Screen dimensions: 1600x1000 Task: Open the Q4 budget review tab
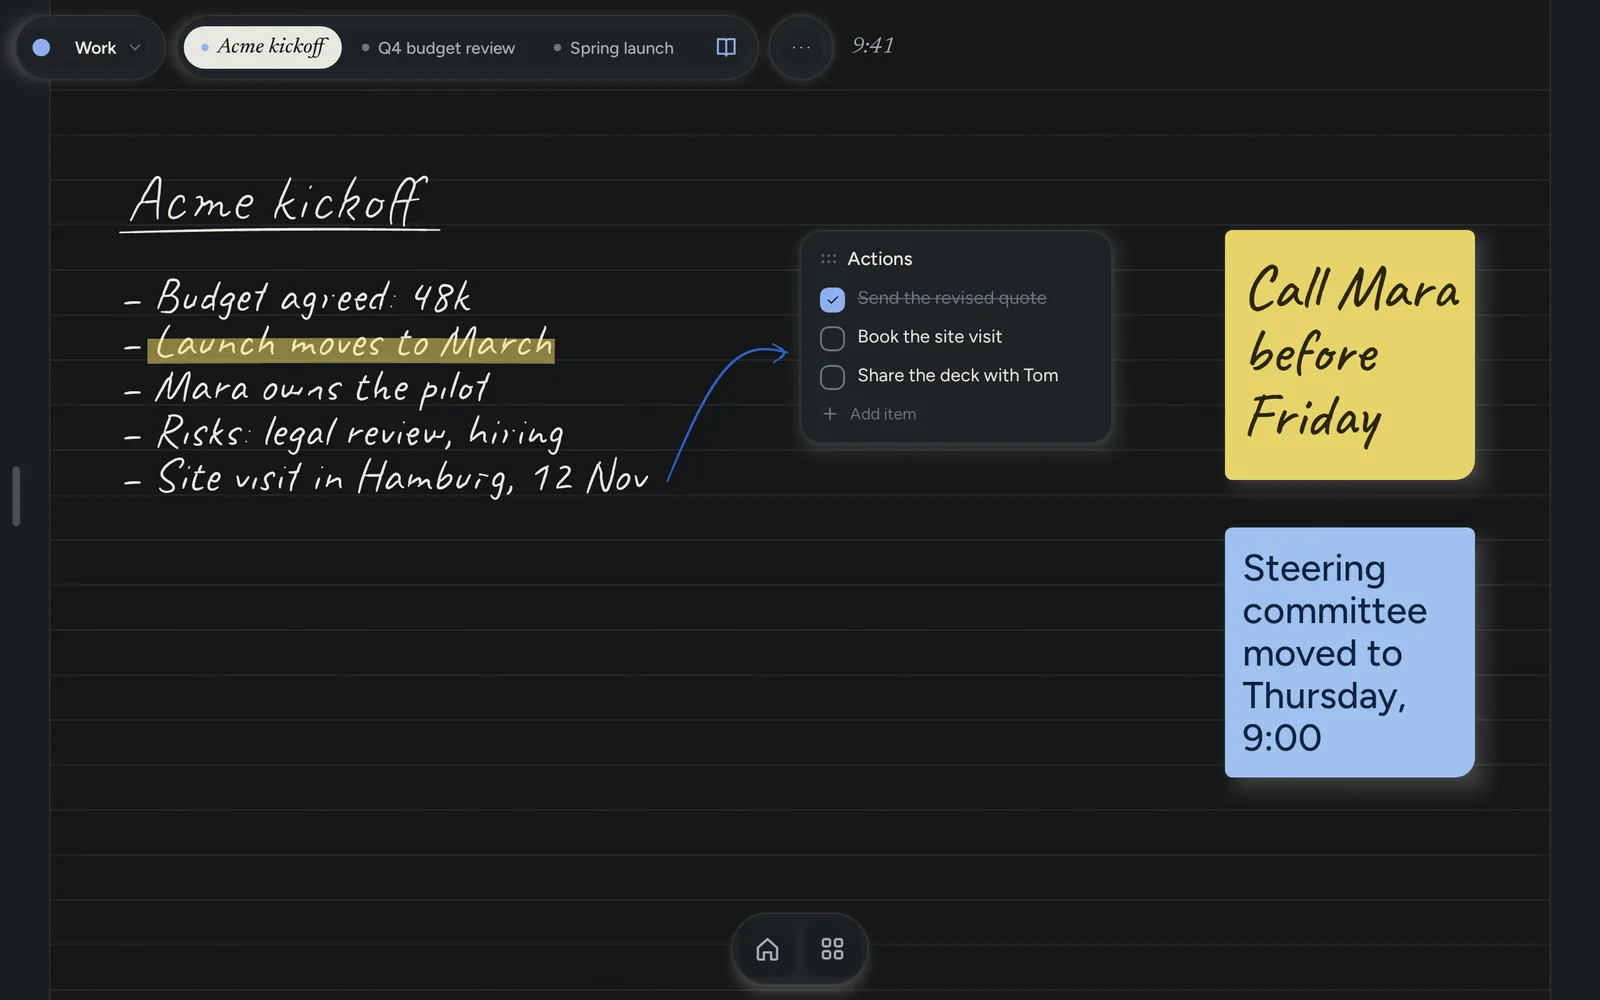438,48
